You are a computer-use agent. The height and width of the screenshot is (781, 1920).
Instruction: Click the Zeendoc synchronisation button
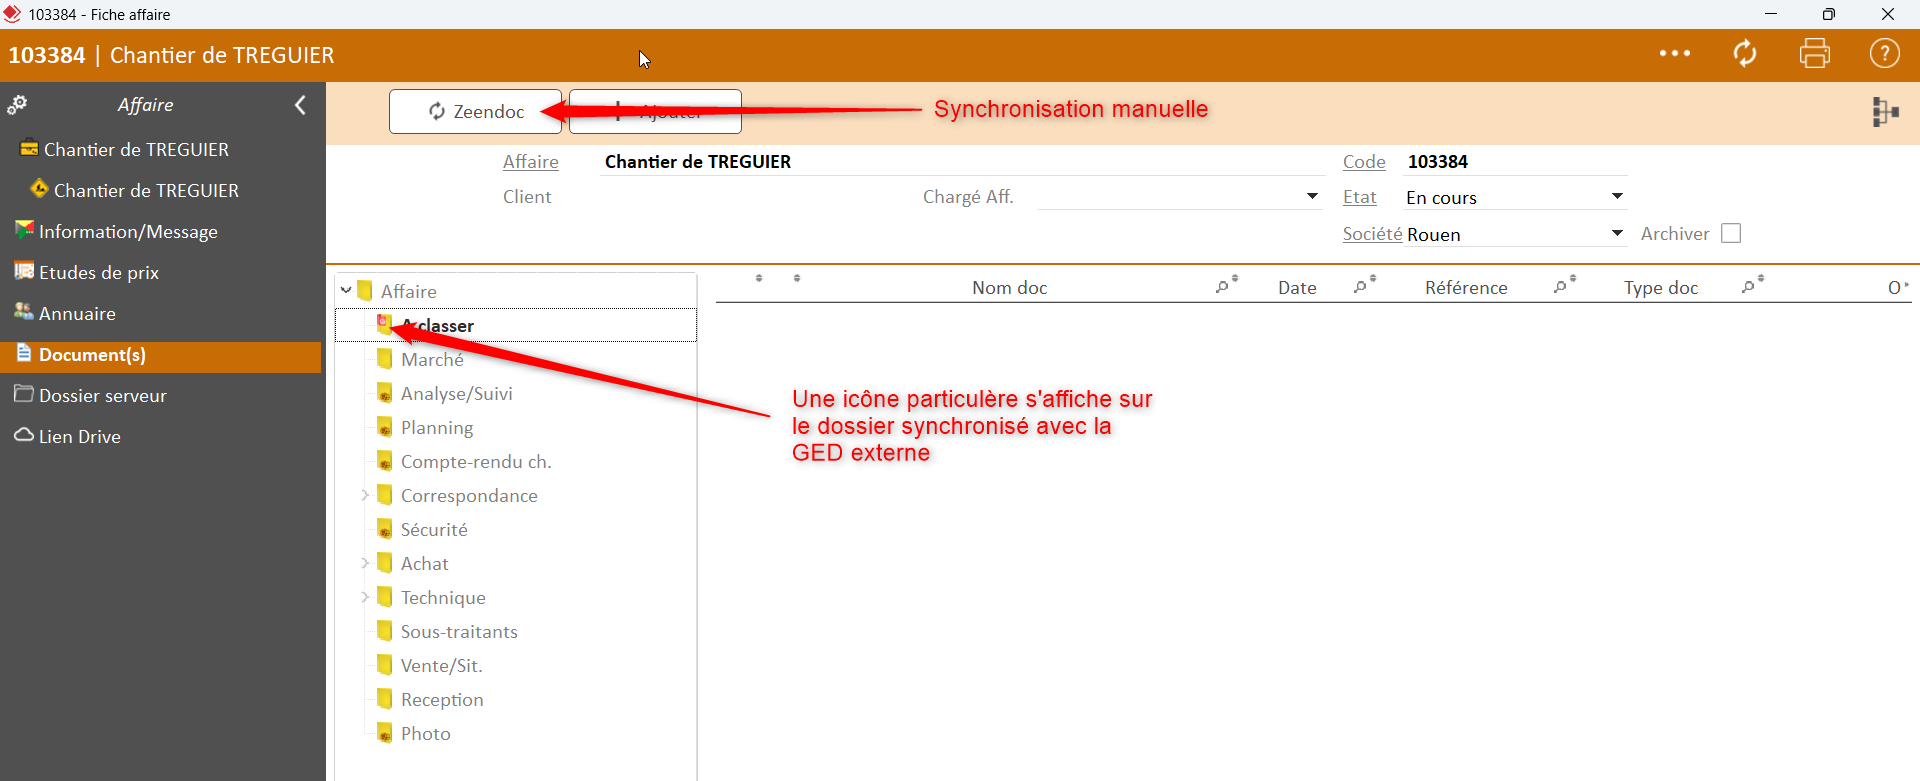click(x=475, y=111)
